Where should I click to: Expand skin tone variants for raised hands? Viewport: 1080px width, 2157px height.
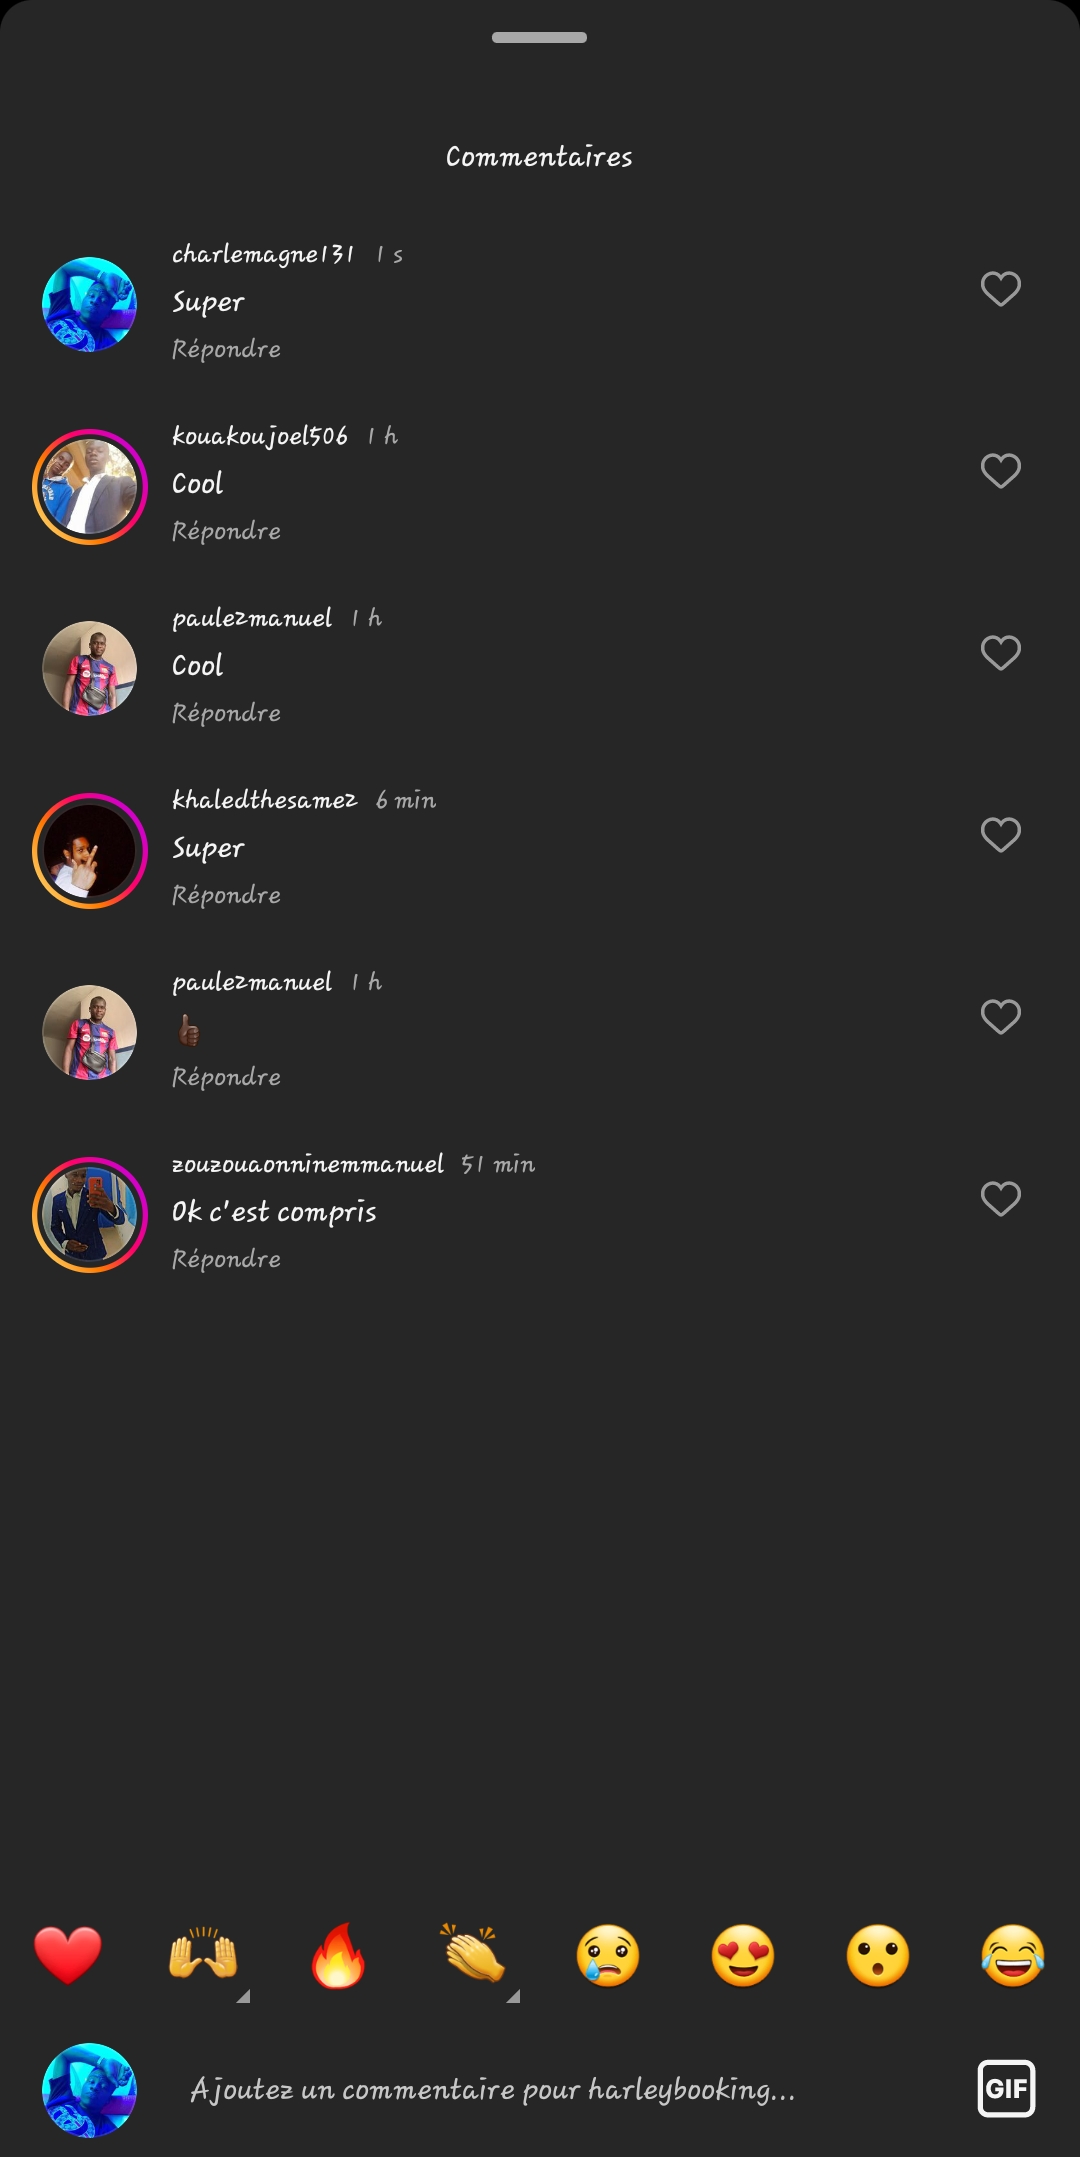(243, 1996)
